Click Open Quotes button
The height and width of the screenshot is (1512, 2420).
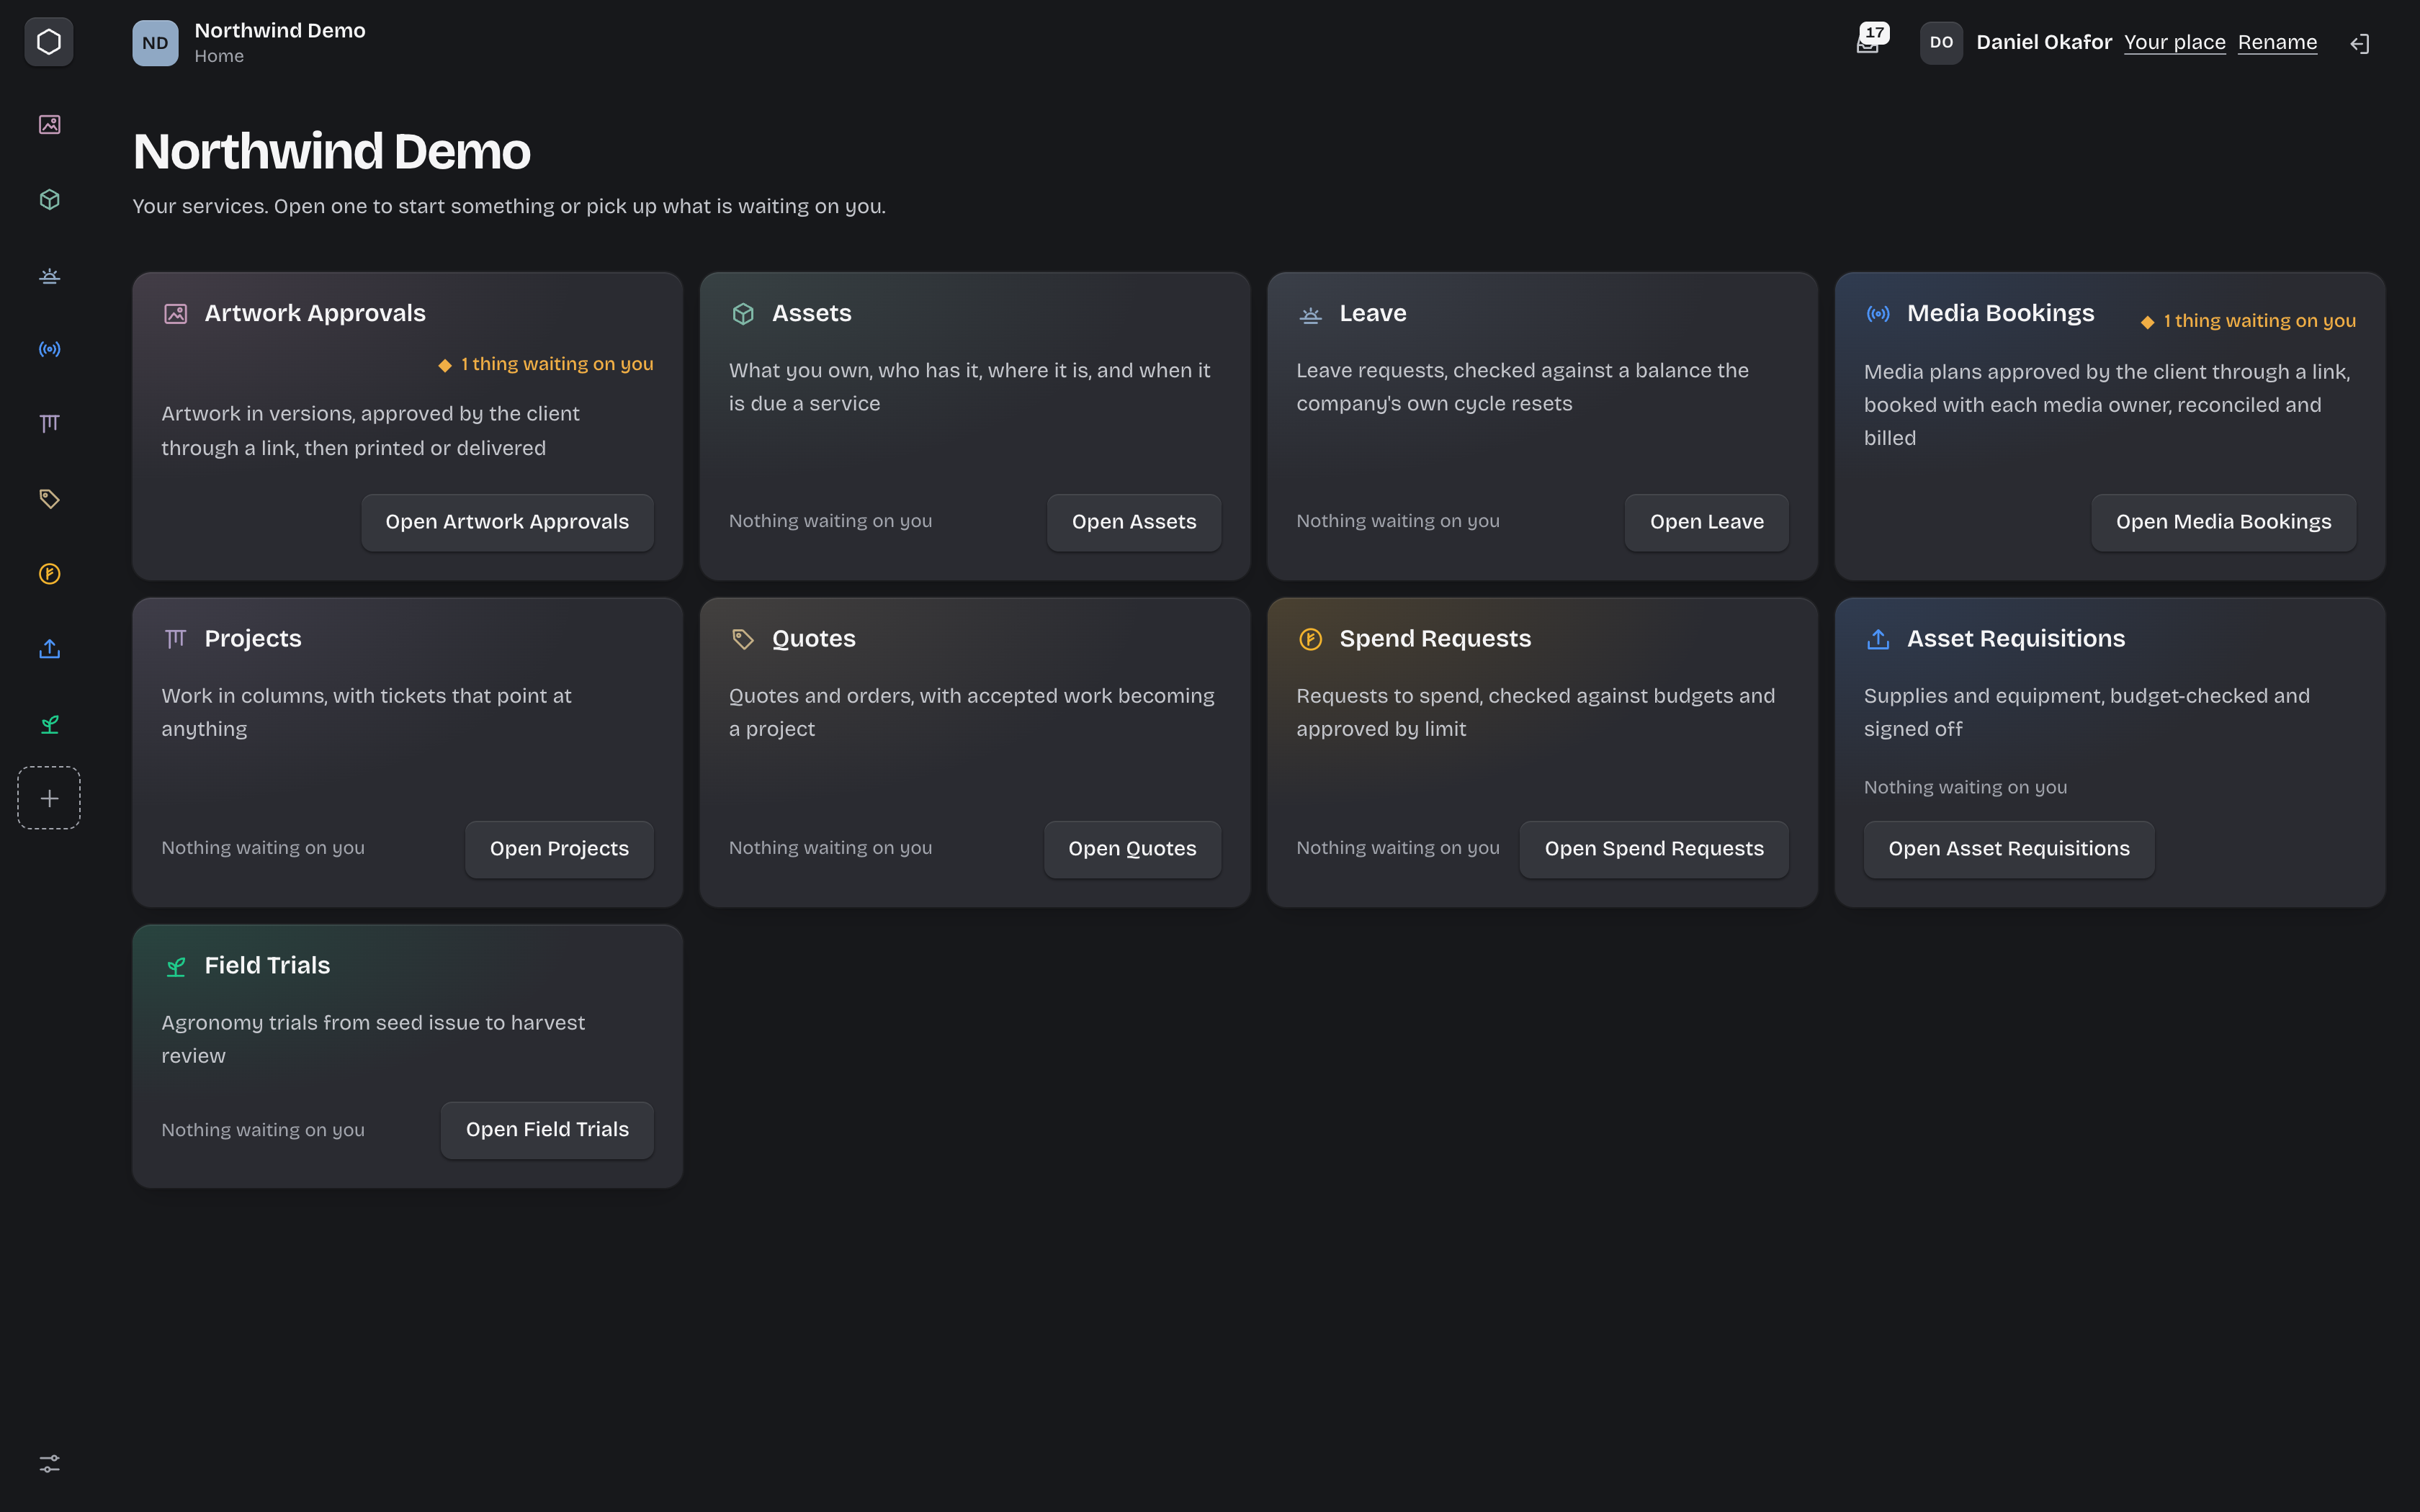click(1132, 849)
